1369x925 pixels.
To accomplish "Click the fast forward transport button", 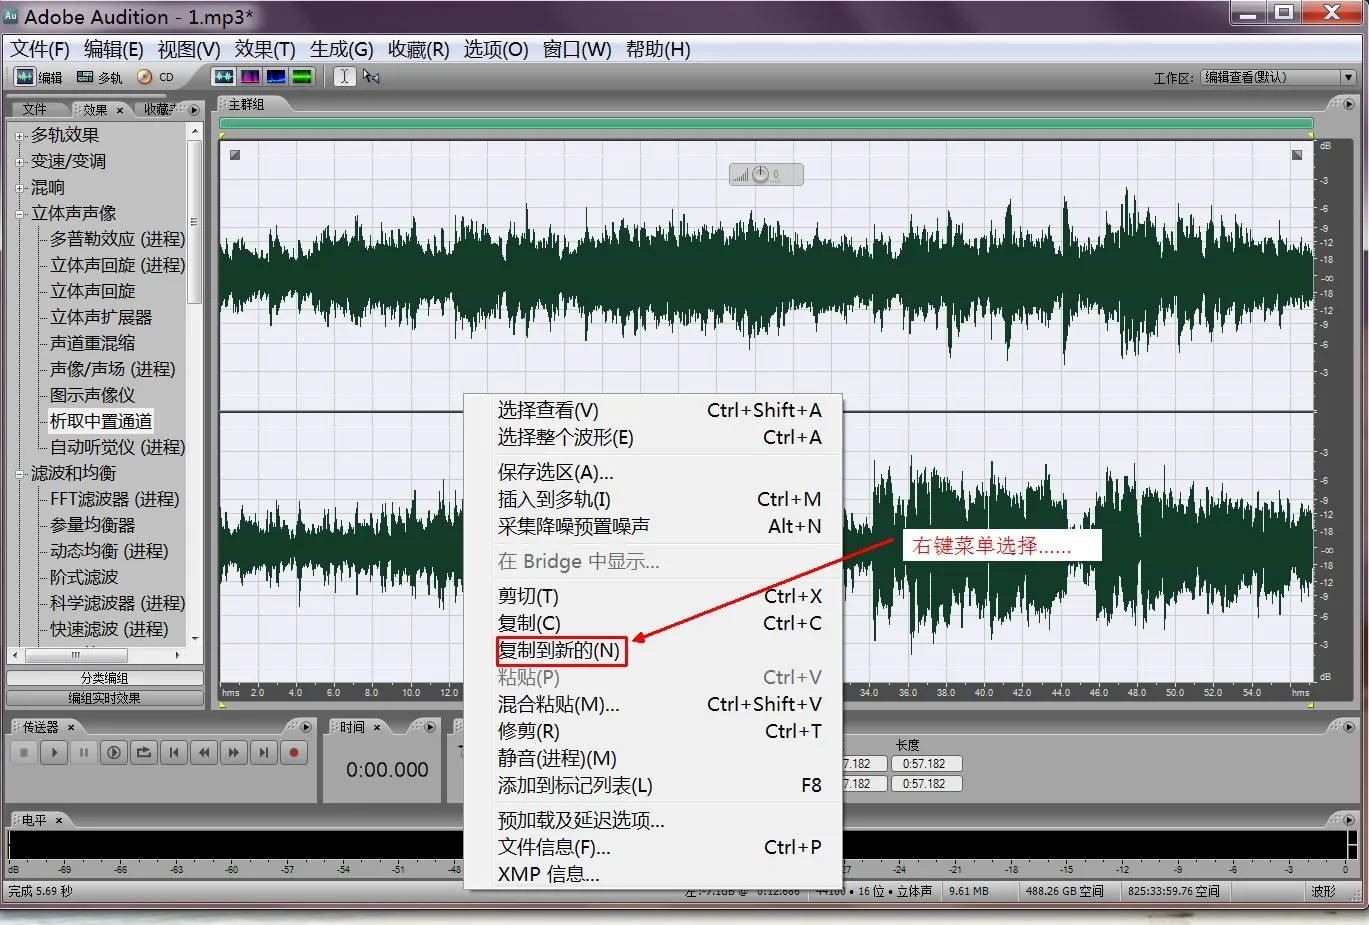I will tap(234, 753).
